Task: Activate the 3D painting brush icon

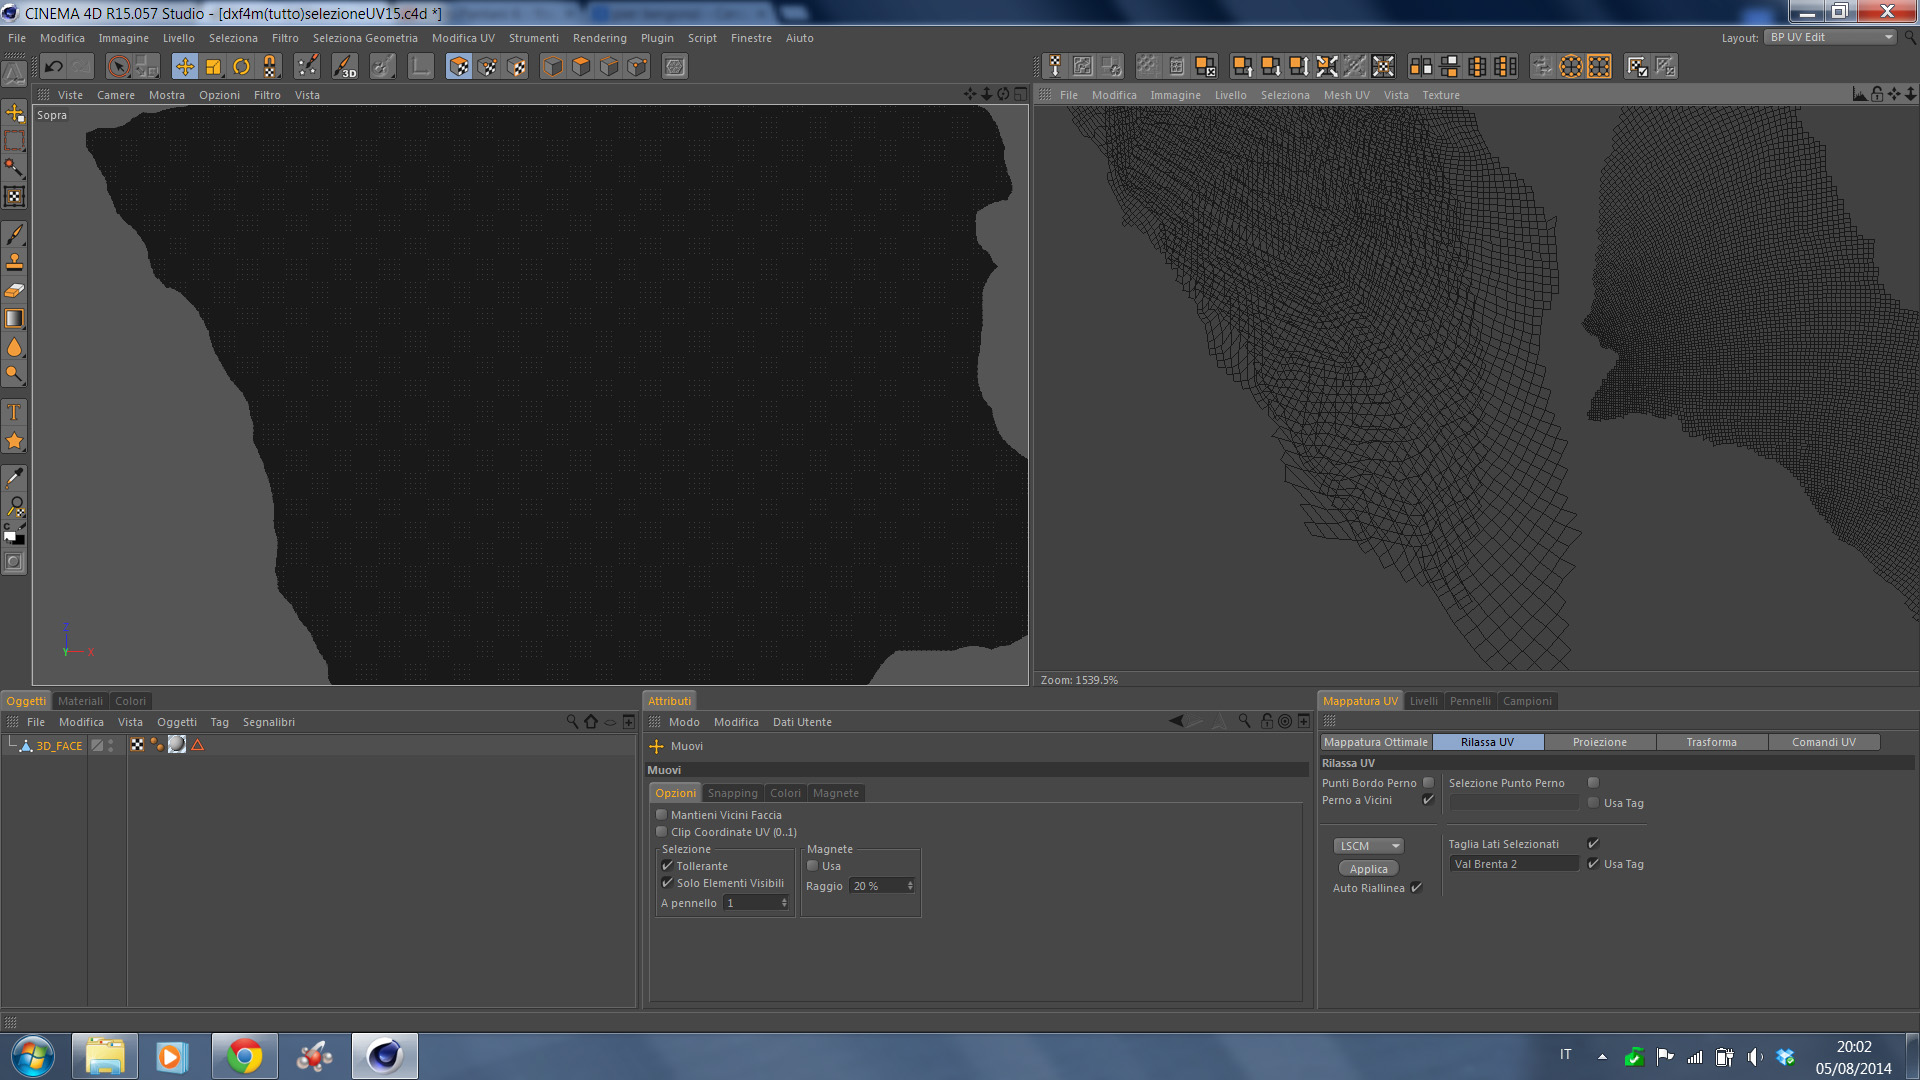Action: click(345, 67)
